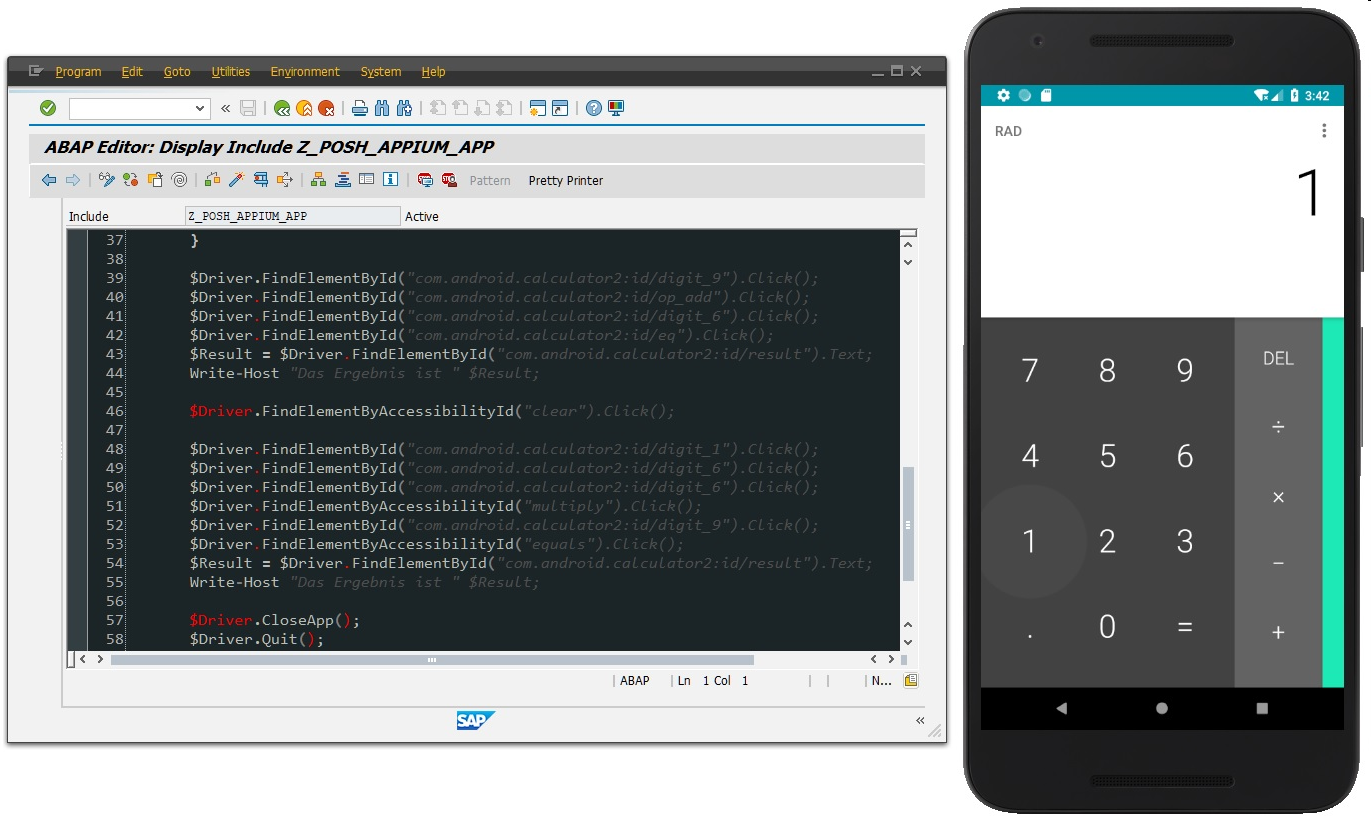Click the Pretty Printer button

coord(566,181)
